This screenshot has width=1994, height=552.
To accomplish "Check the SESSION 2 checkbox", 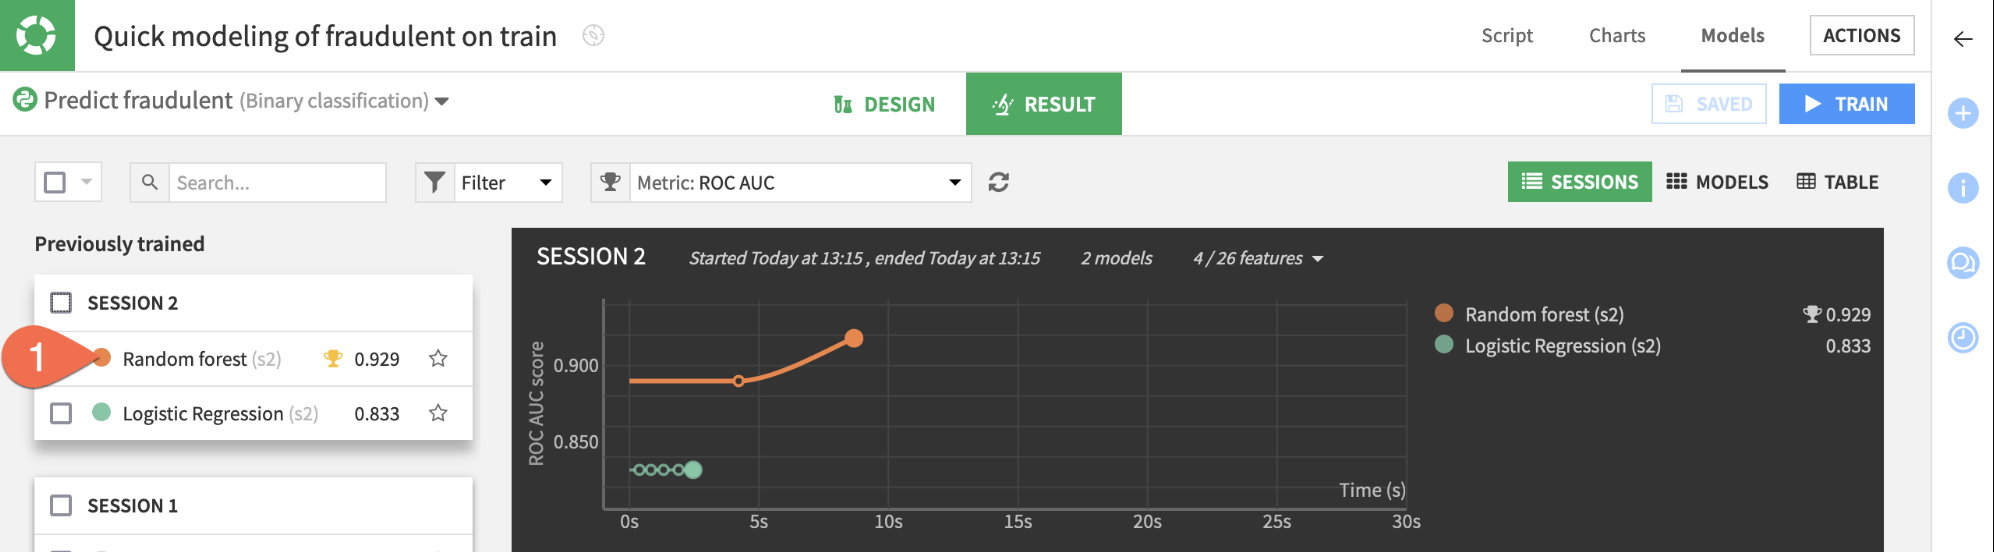I will (x=61, y=303).
